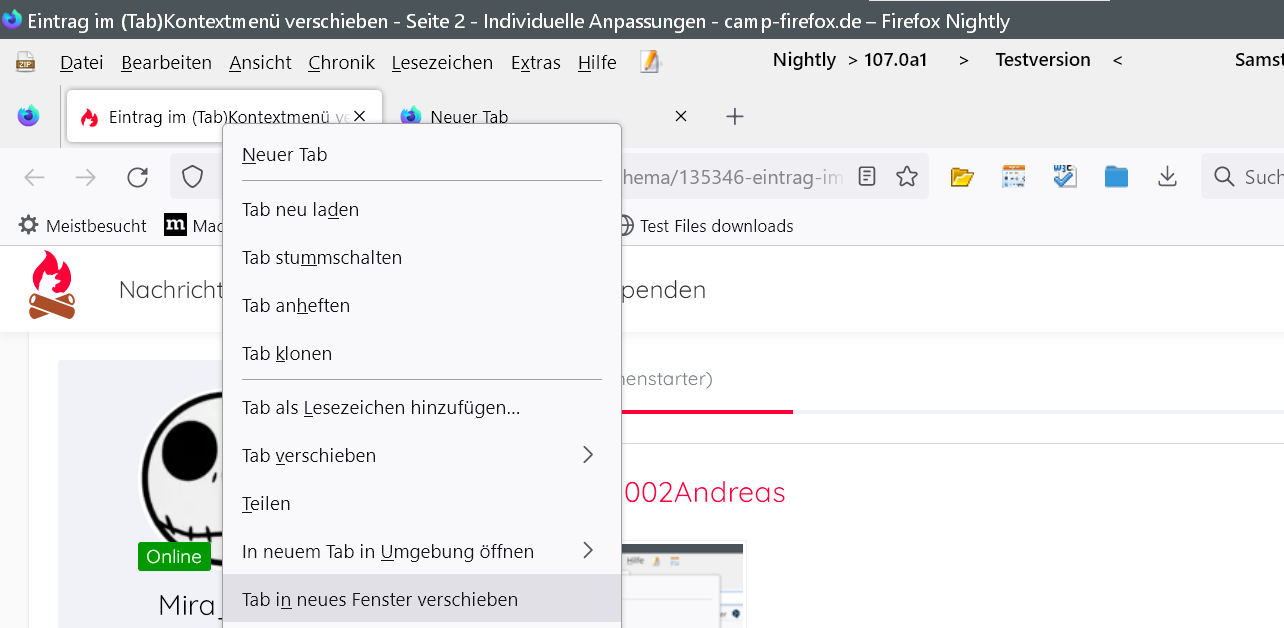Click the ZIP icon in menu bar

coord(25,63)
